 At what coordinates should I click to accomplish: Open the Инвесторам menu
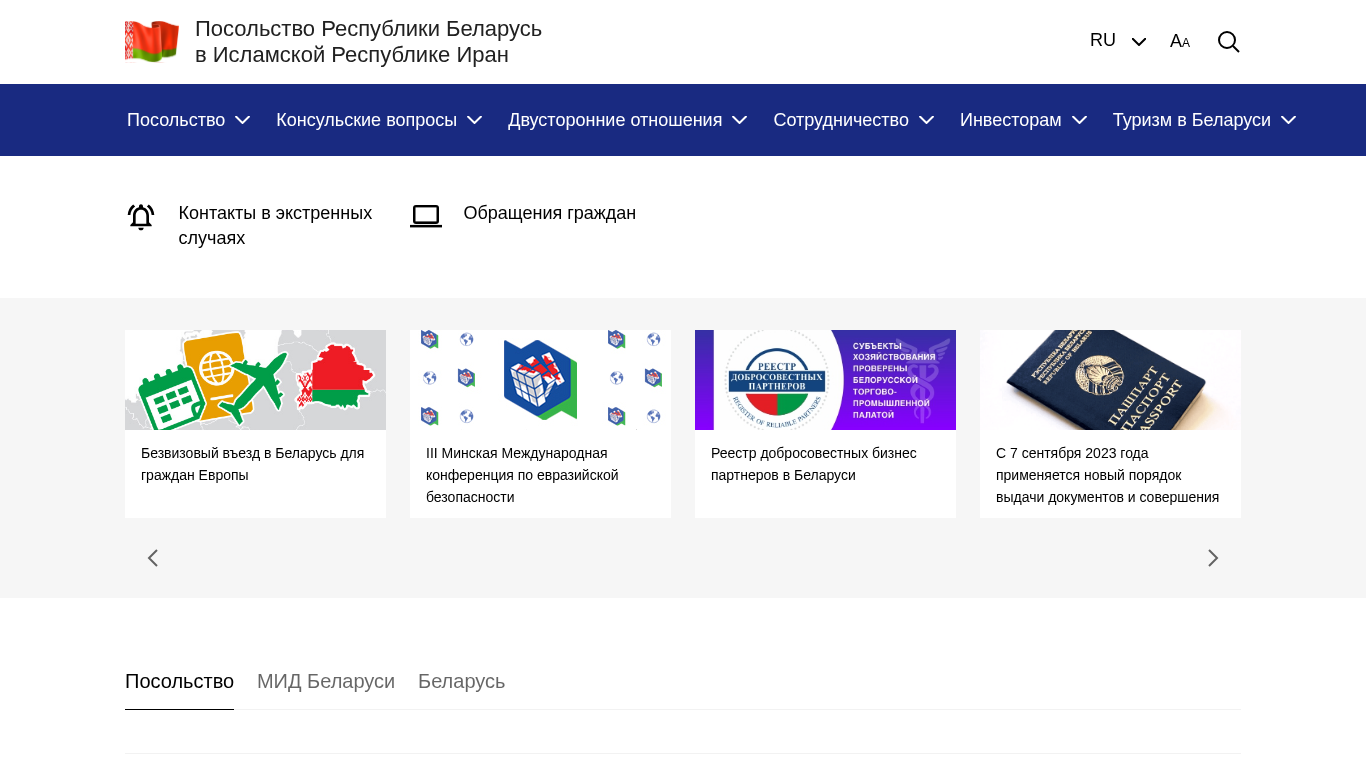[x=1023, y=120]
